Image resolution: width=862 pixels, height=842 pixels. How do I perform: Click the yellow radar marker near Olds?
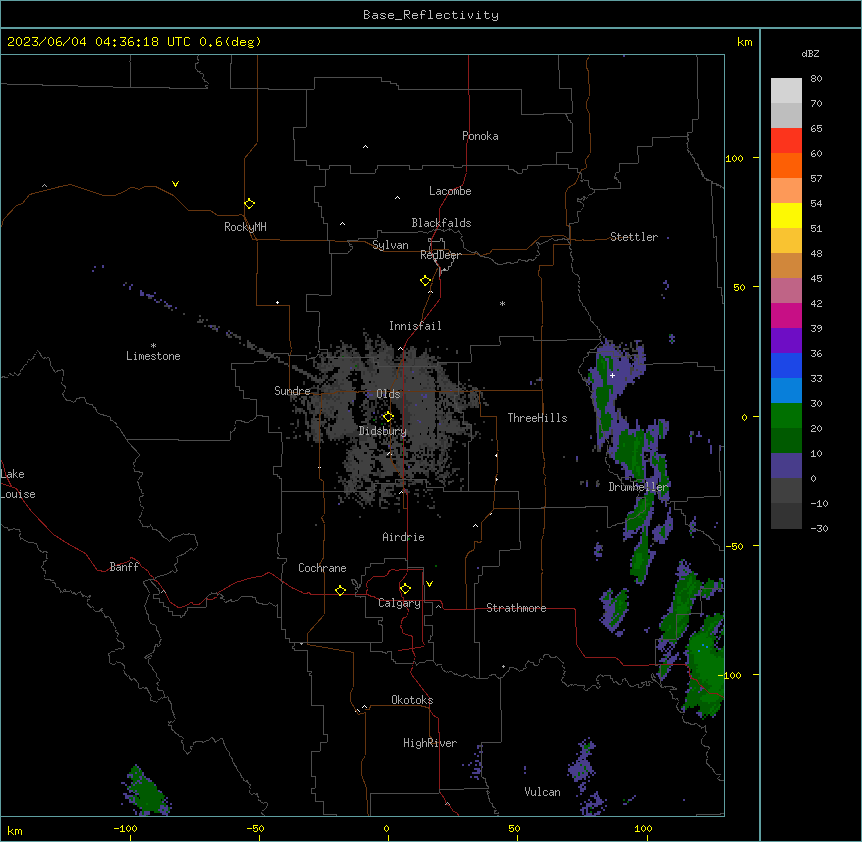tap(388, 416)
